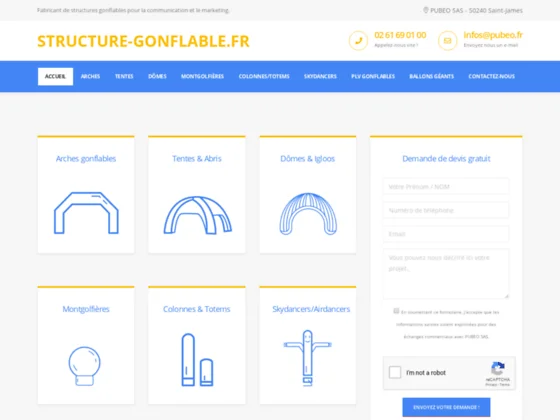
Task: Open the Skydancers/Airdancers title link
Action: pos(311,309)
